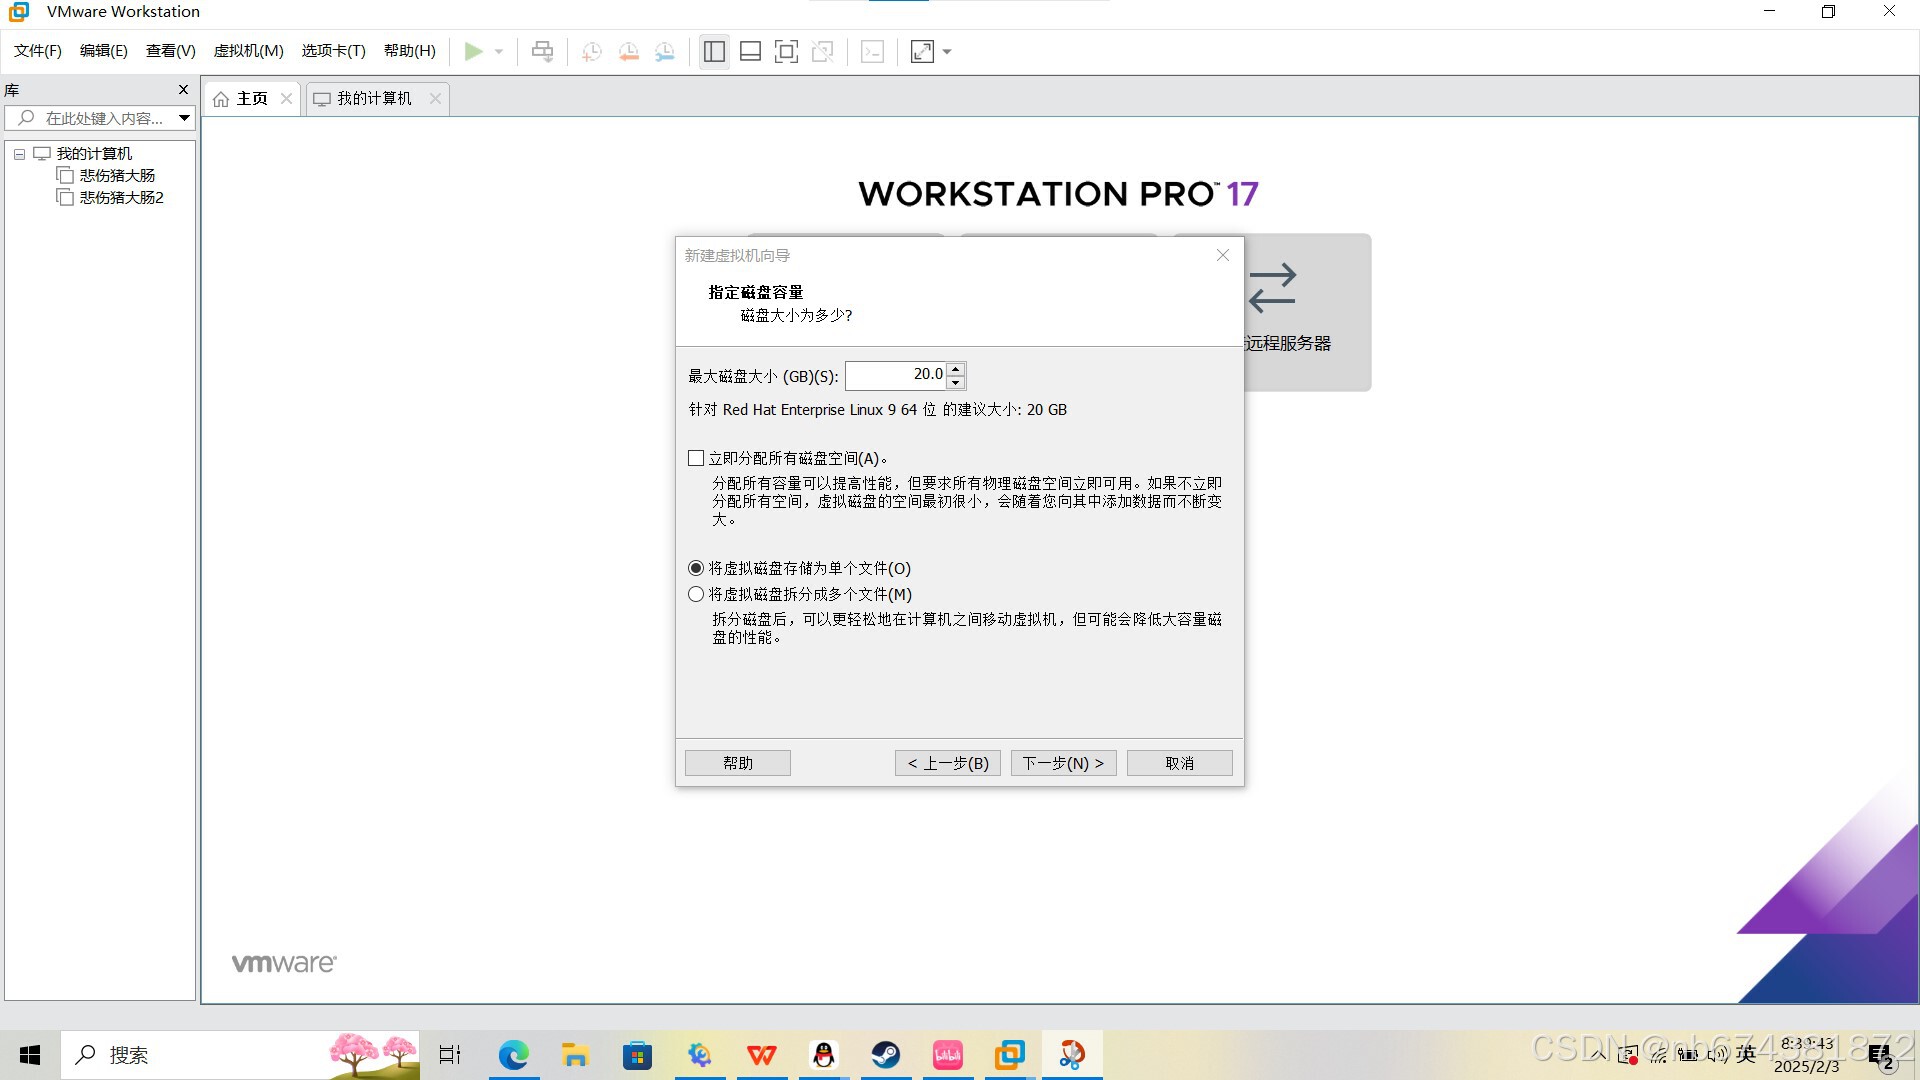Toggle the library panel visibility
The width and height of the screenshot is (1920, 1080).
pos(713,51)
